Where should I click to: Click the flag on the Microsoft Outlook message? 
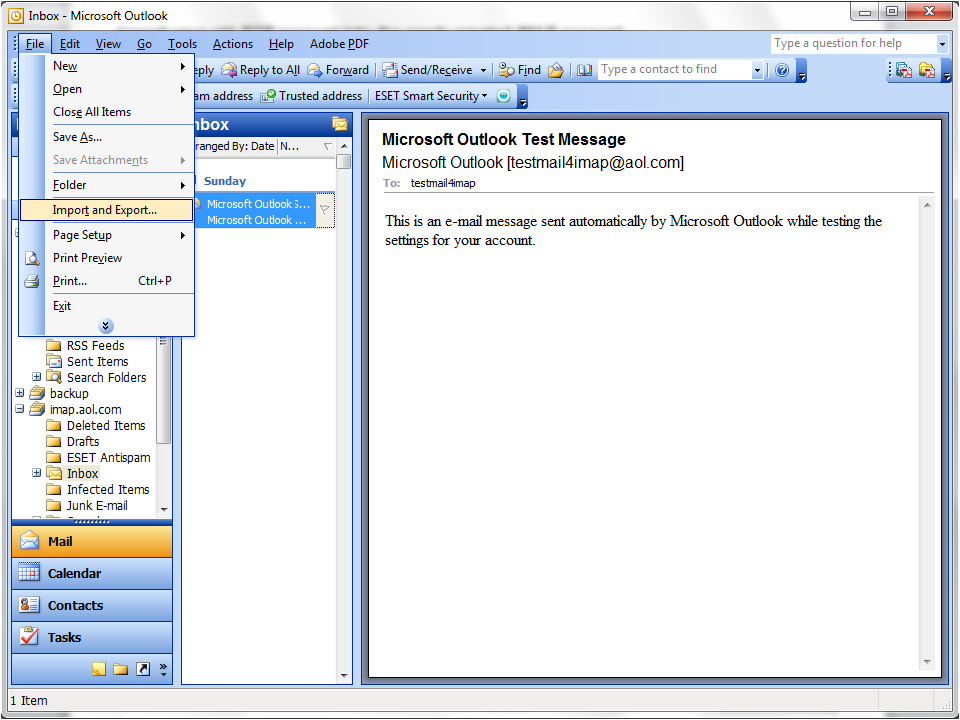coord(325,210)
